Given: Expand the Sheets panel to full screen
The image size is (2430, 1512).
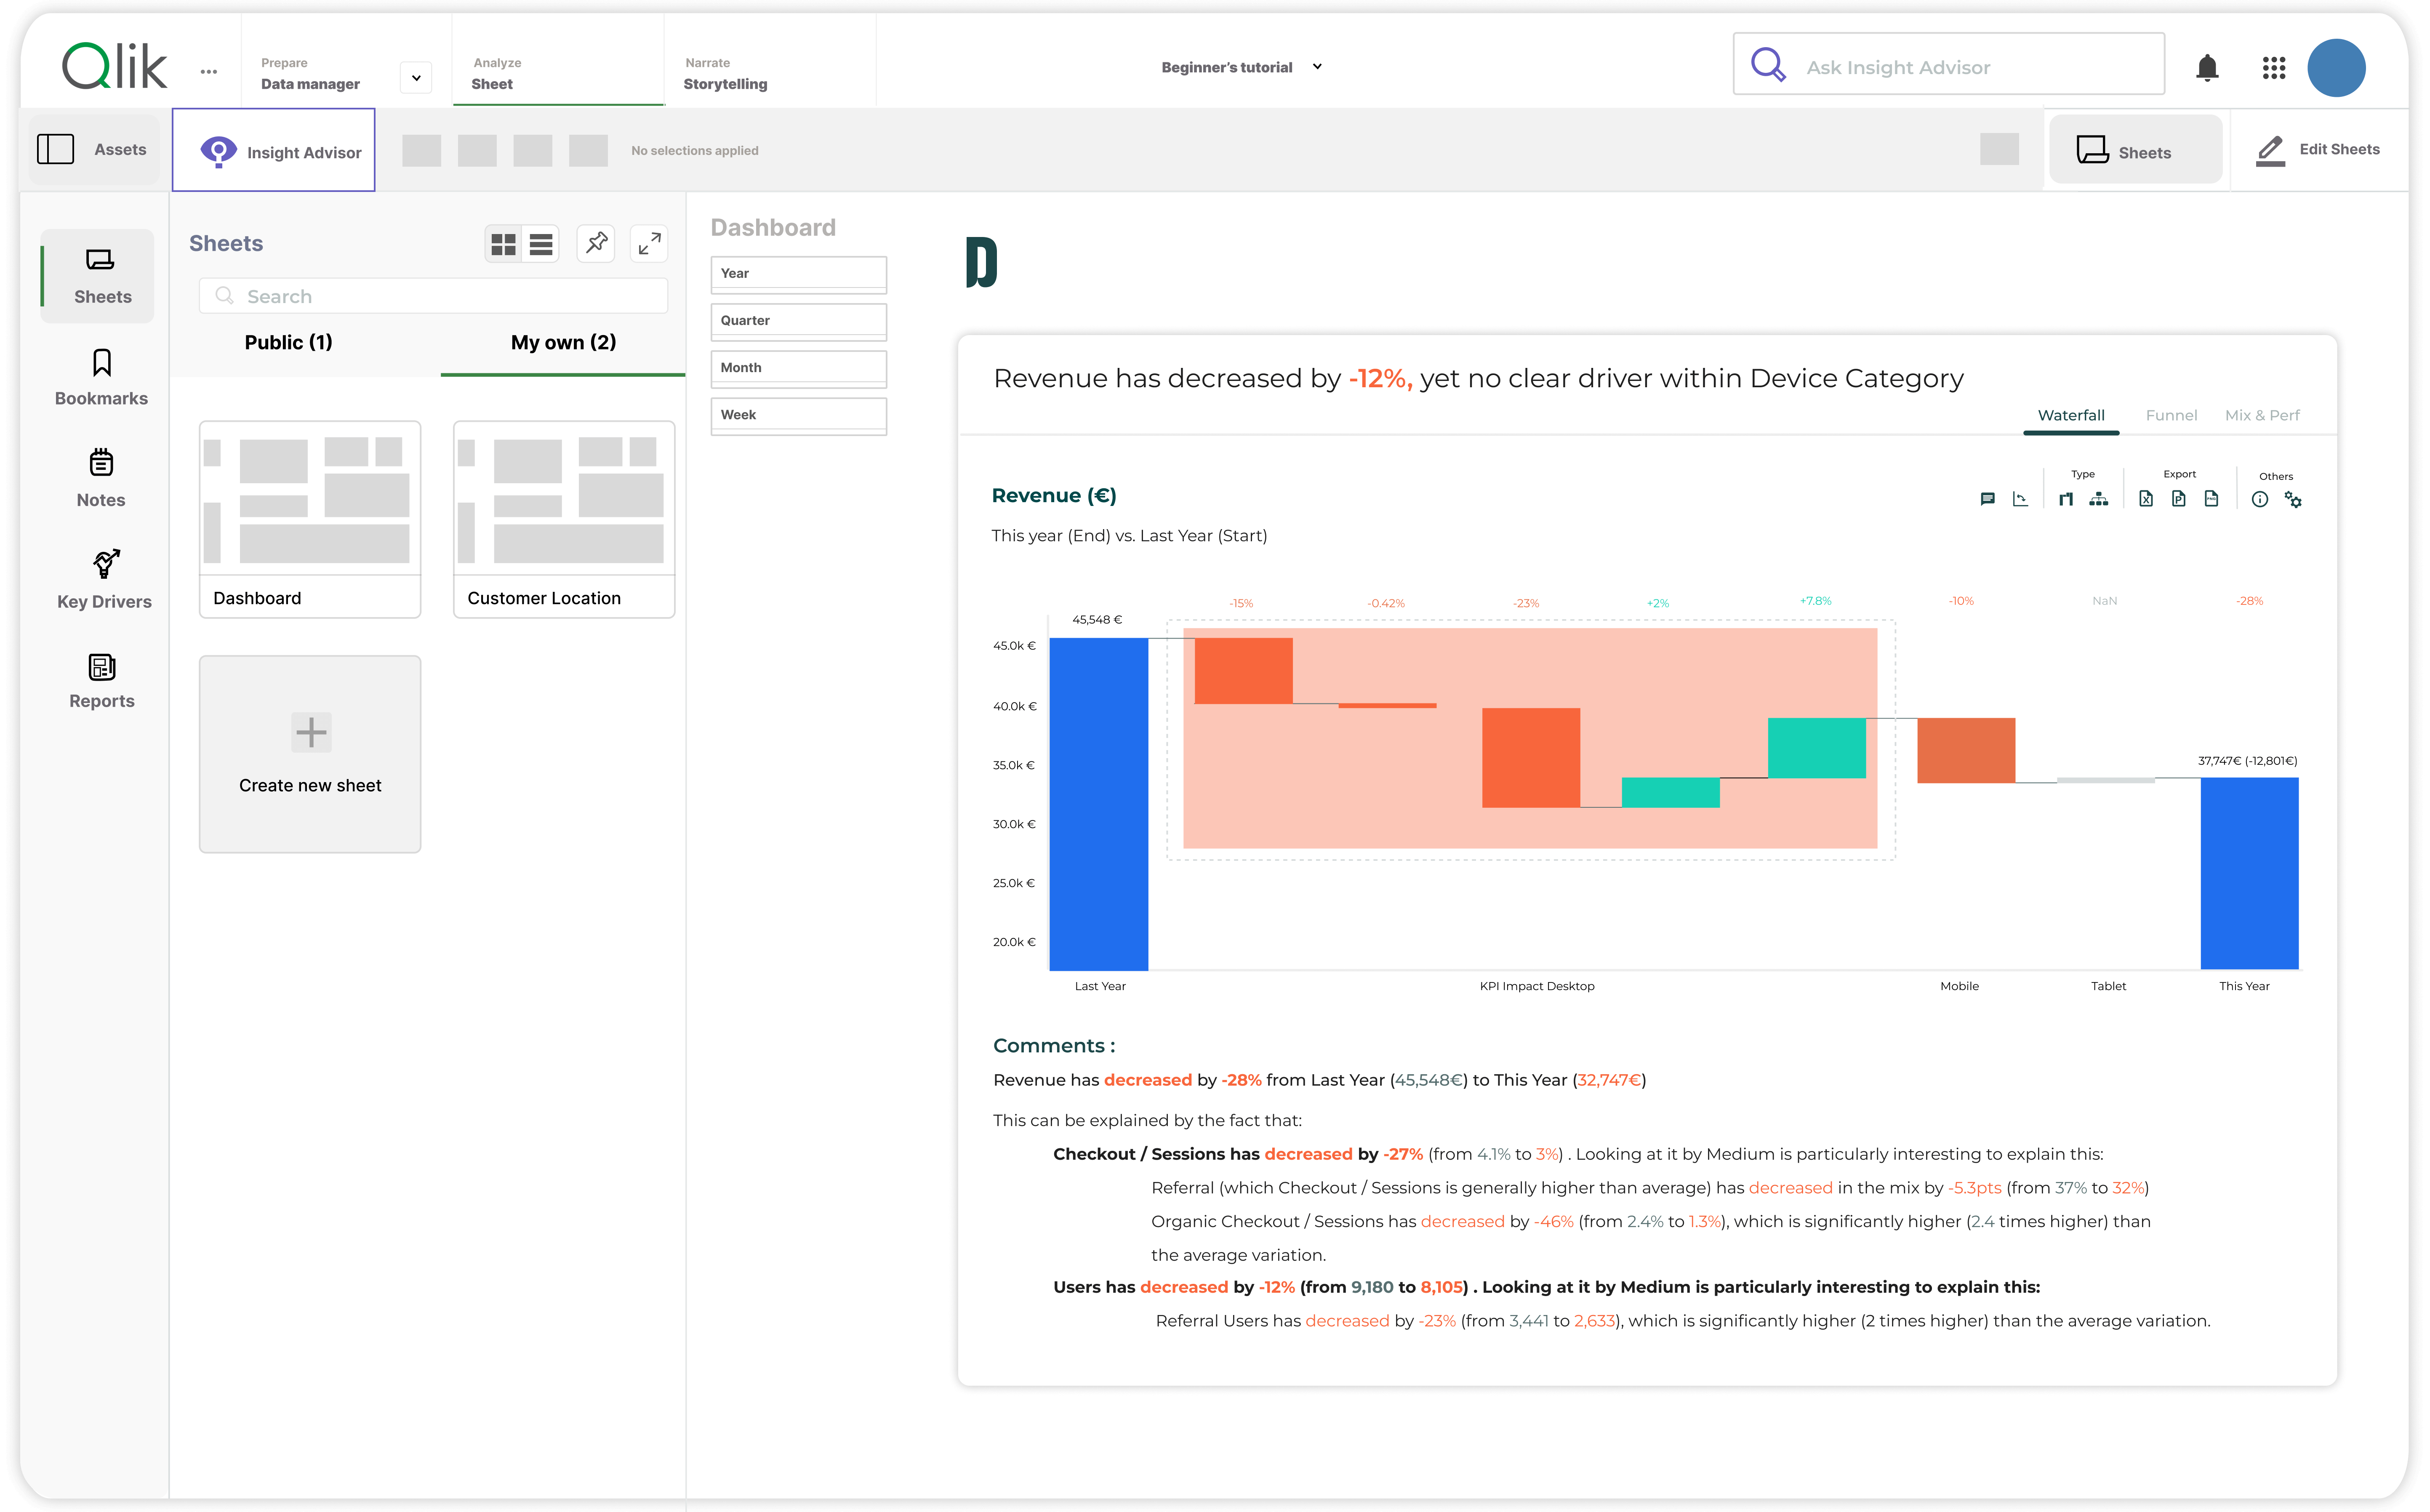Looking at the screenshot, I should [x=650, y=243].
